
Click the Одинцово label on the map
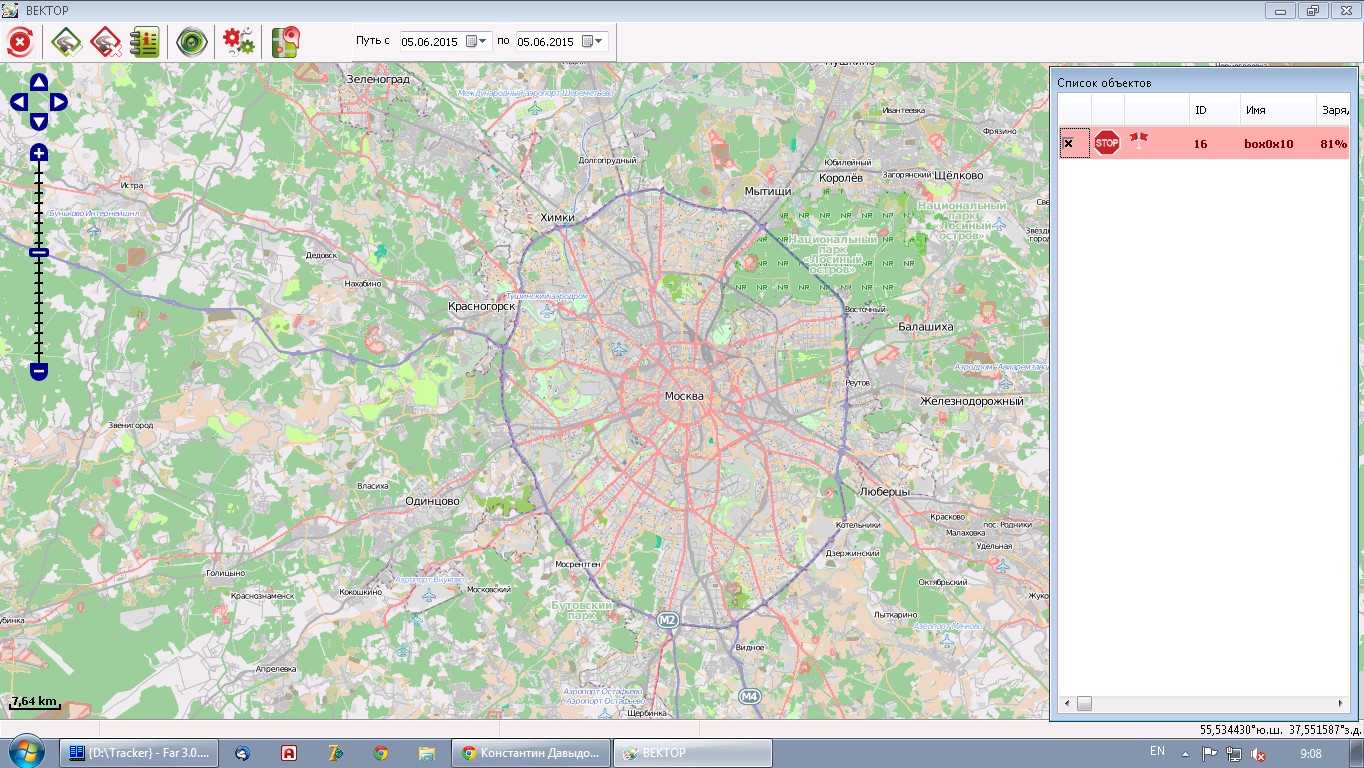[x=432, y=501]
